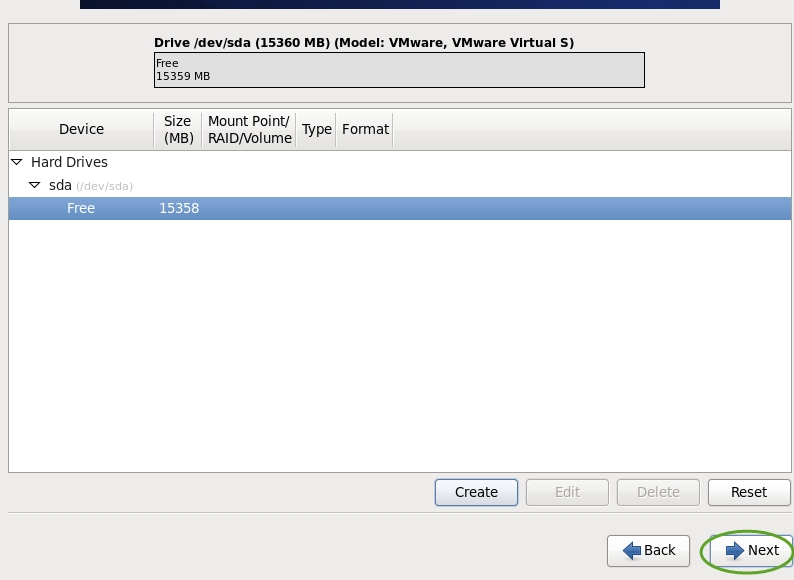Sort by the Size (MB) column header
This screenshot has height=580, width=794.
coord(178,130)
